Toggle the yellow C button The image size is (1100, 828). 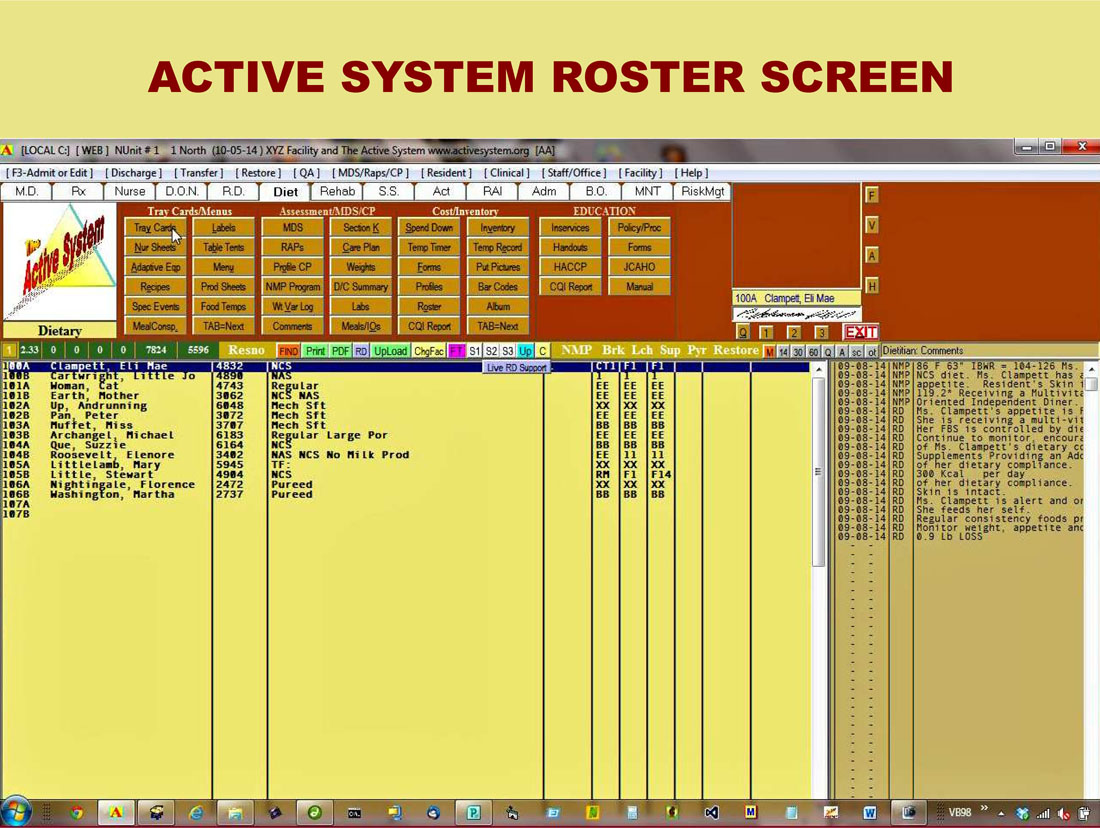point(542,351)
